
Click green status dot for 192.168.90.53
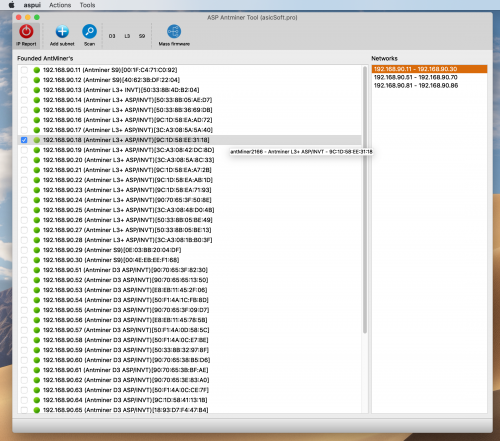(x=37, y=290)
